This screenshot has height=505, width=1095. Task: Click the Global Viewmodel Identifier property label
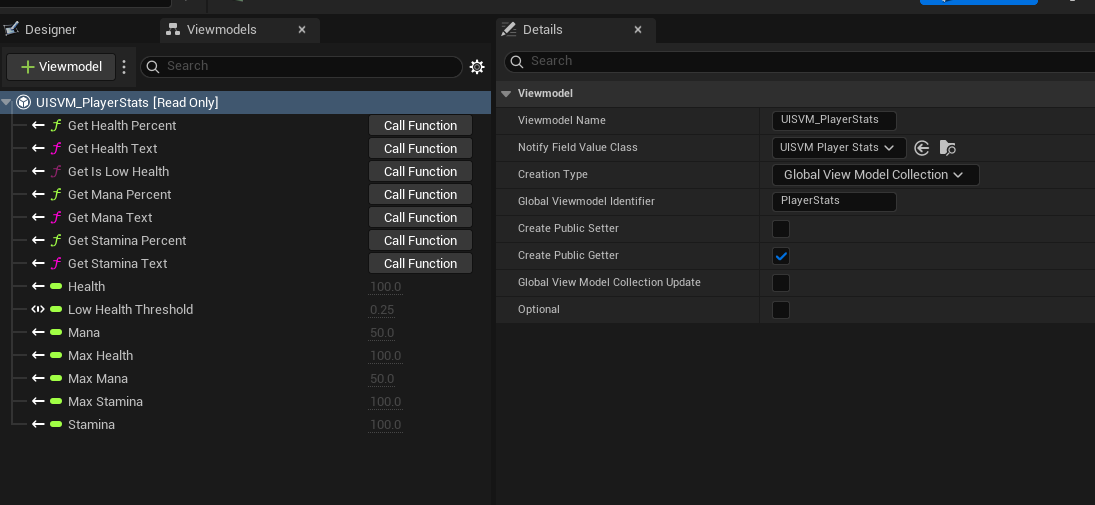click(587, 202)
